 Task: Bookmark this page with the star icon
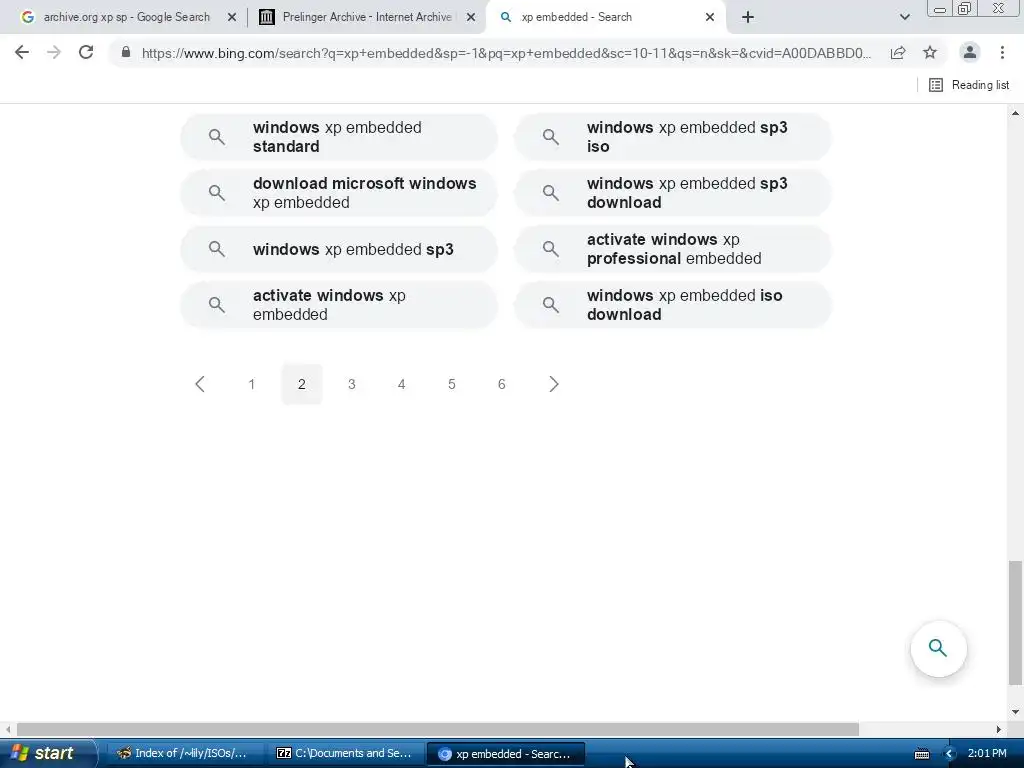pos(930,52)
